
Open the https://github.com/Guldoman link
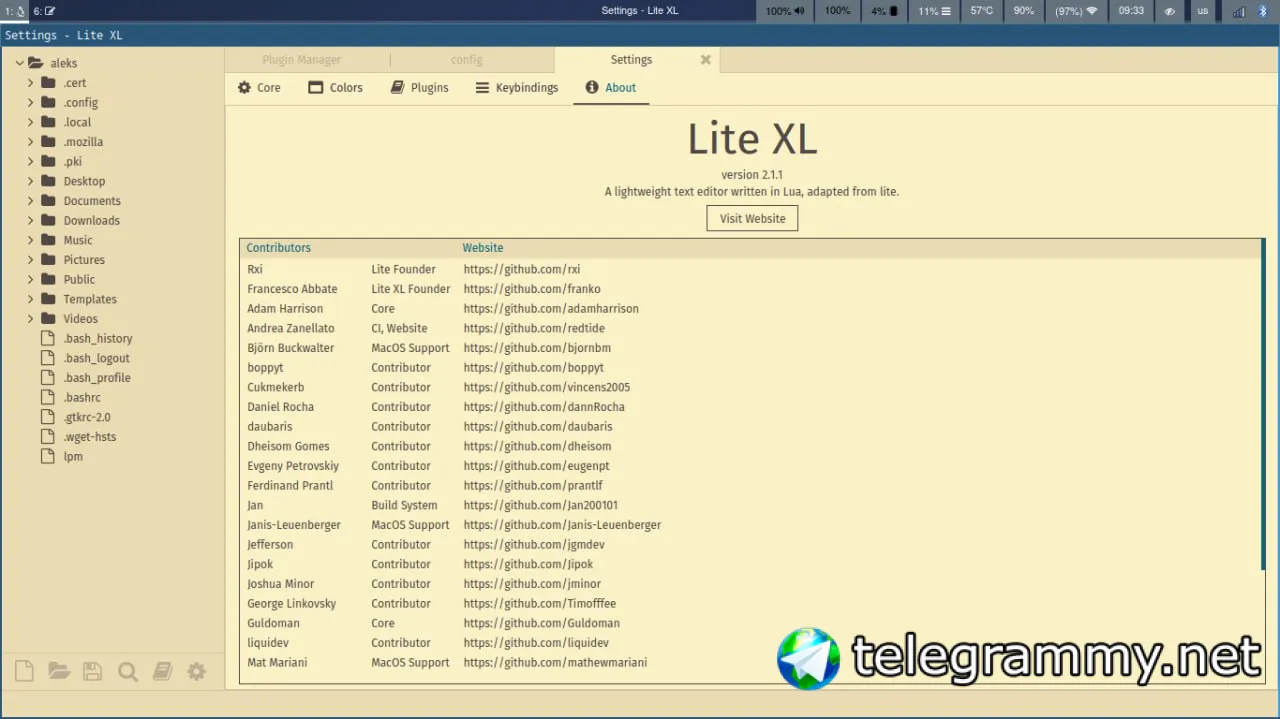click(x=542, y=623)
